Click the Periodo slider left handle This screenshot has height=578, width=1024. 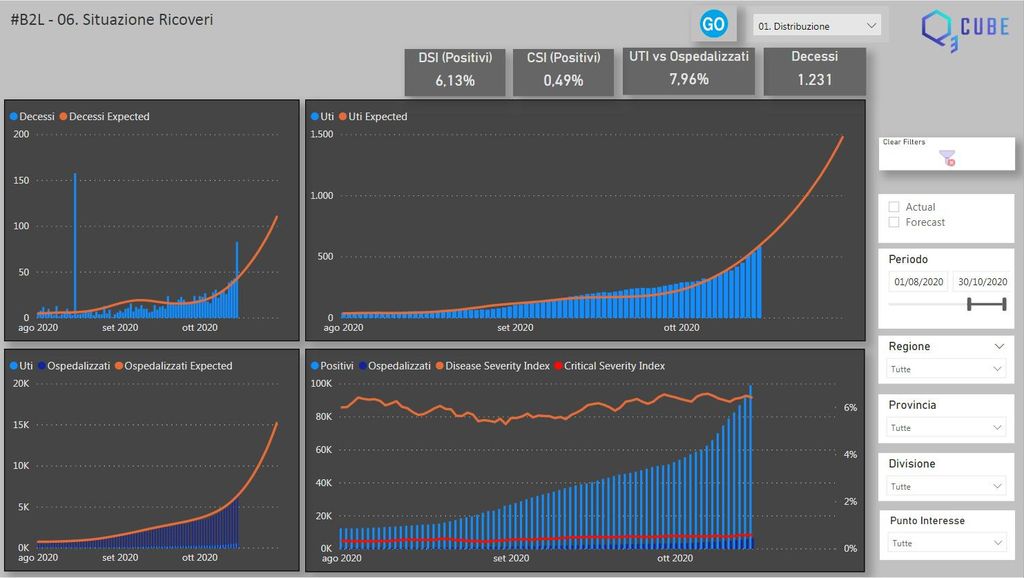pos(970,304)
